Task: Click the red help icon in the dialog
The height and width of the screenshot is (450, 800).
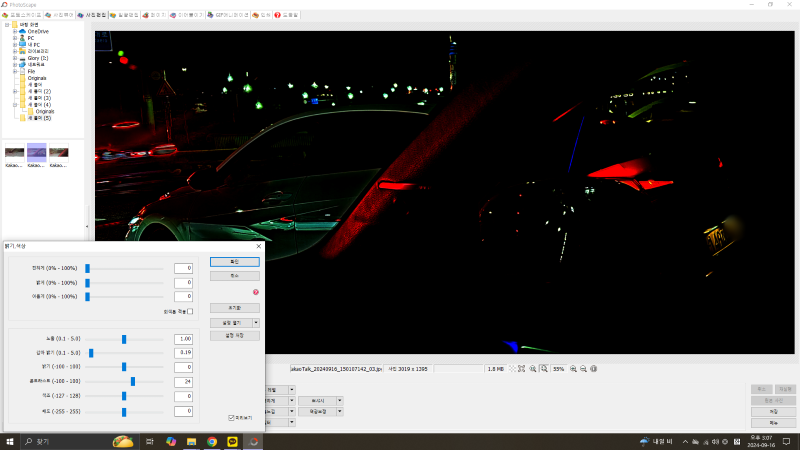Action: coord(255,292)
